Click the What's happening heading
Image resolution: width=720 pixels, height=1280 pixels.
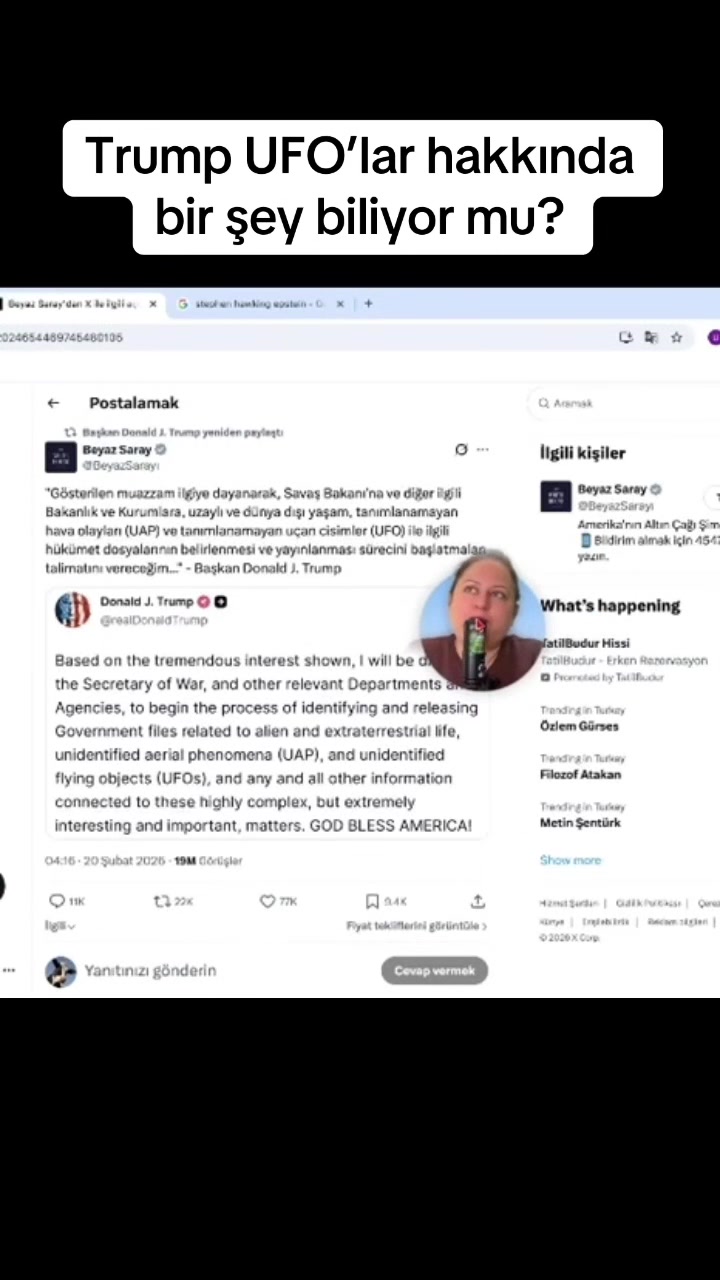tap(610, 605)
